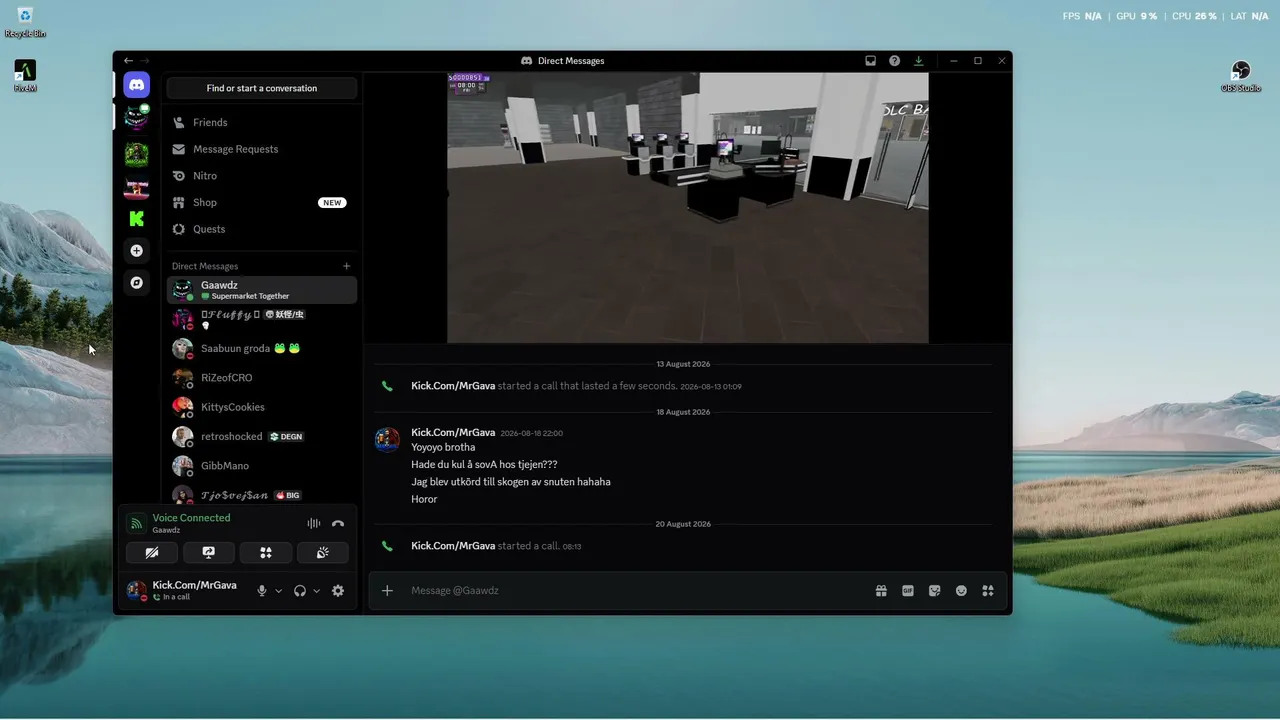Open the Recycle Bin desktop icon
1280x720 pixels.
coord(25,22)
